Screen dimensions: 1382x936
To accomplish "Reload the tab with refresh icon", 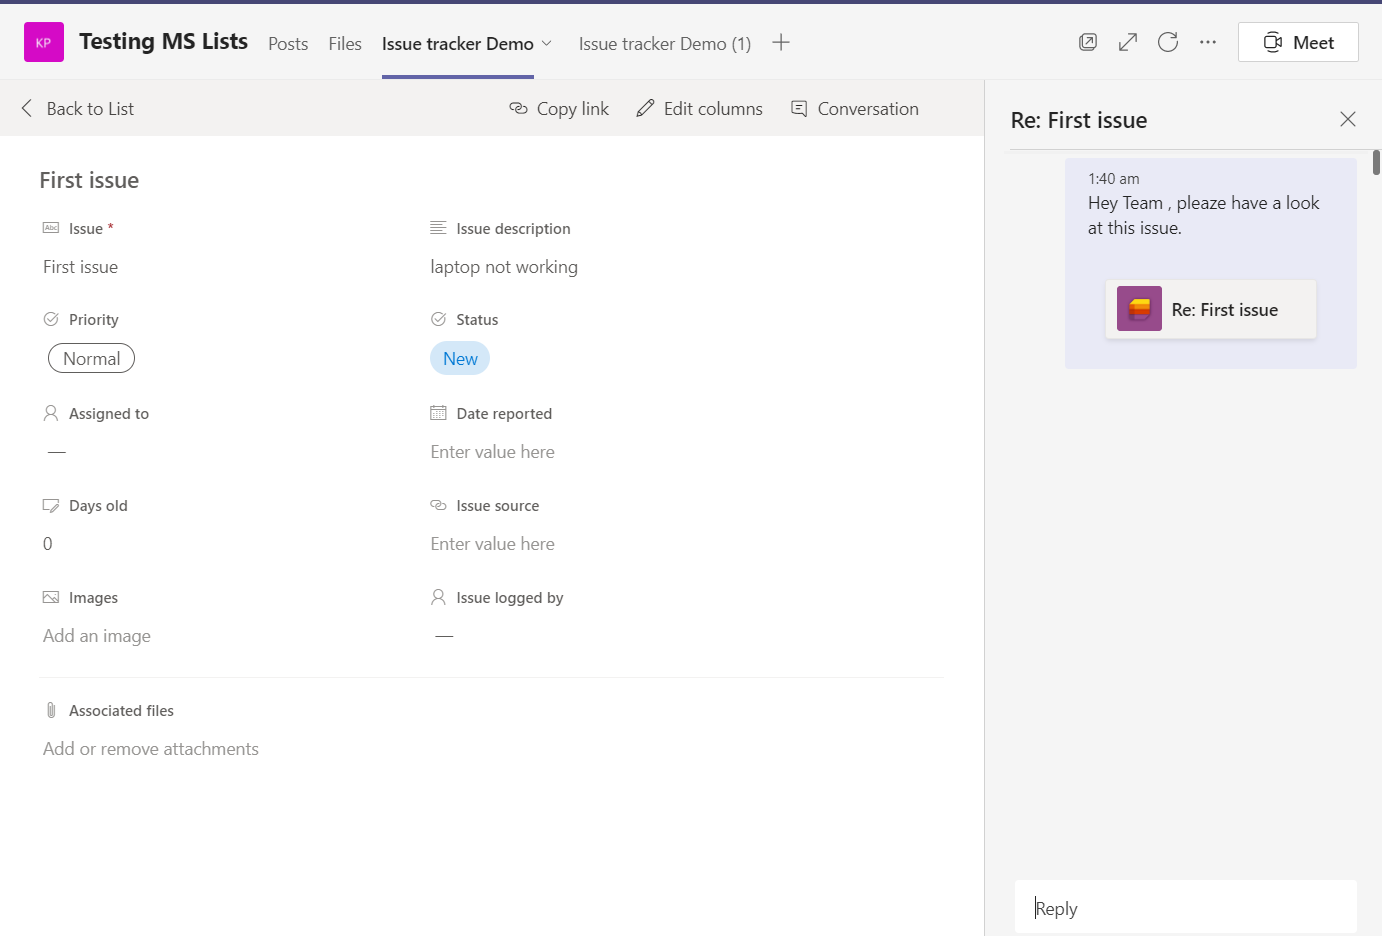I will [1168, 42].
